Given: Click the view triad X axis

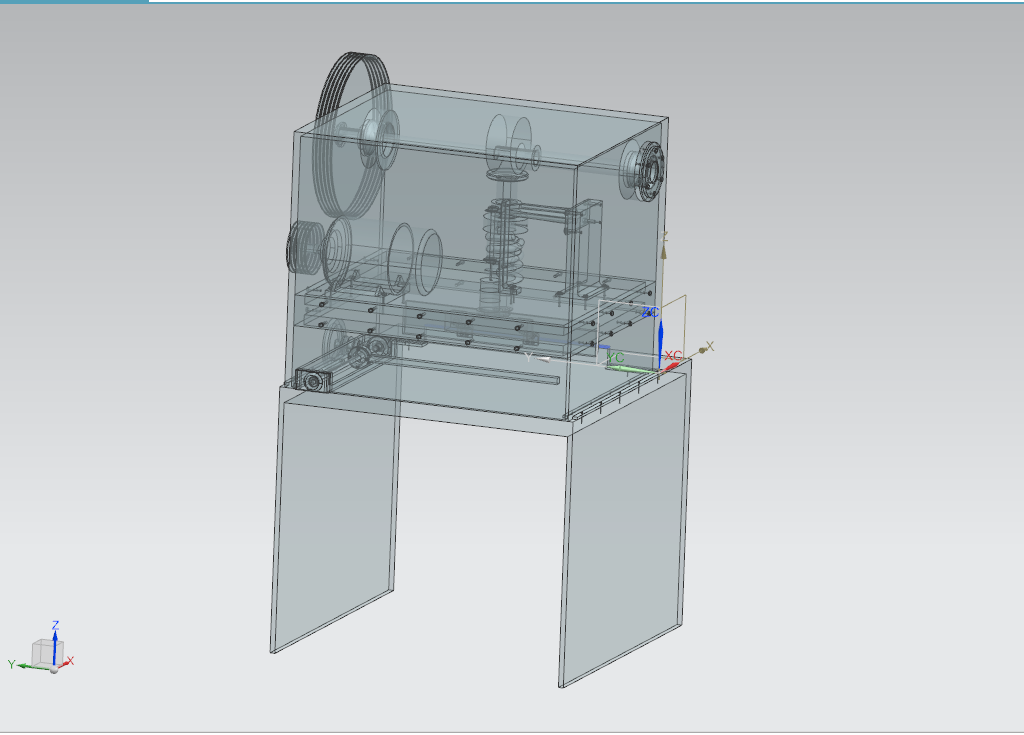Looking at the screenshot, I should (x=63, y=664).
